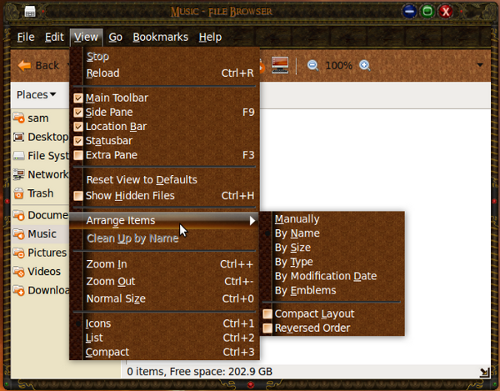This screenshot has width=500, height=391.
Task: Enable Compact Layout checkbox
Action: click(x=267, y=314)
